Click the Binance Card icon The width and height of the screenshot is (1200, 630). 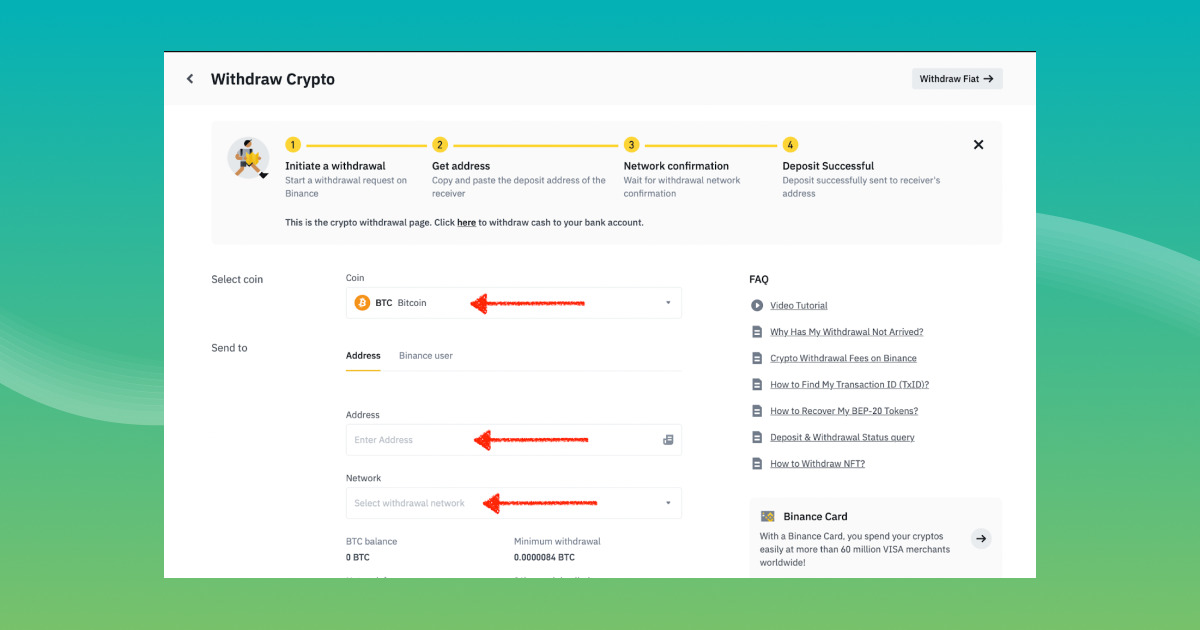point(767,517)
